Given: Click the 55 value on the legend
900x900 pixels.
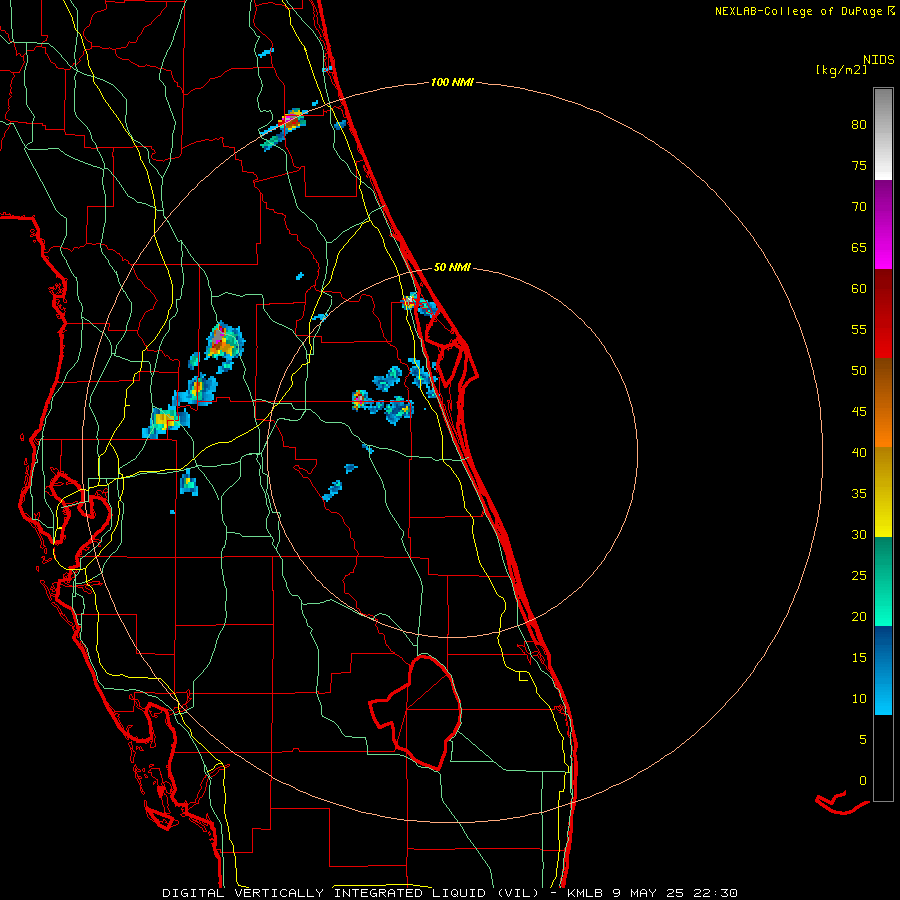Looking at the screenshot, I should [859, 330].
